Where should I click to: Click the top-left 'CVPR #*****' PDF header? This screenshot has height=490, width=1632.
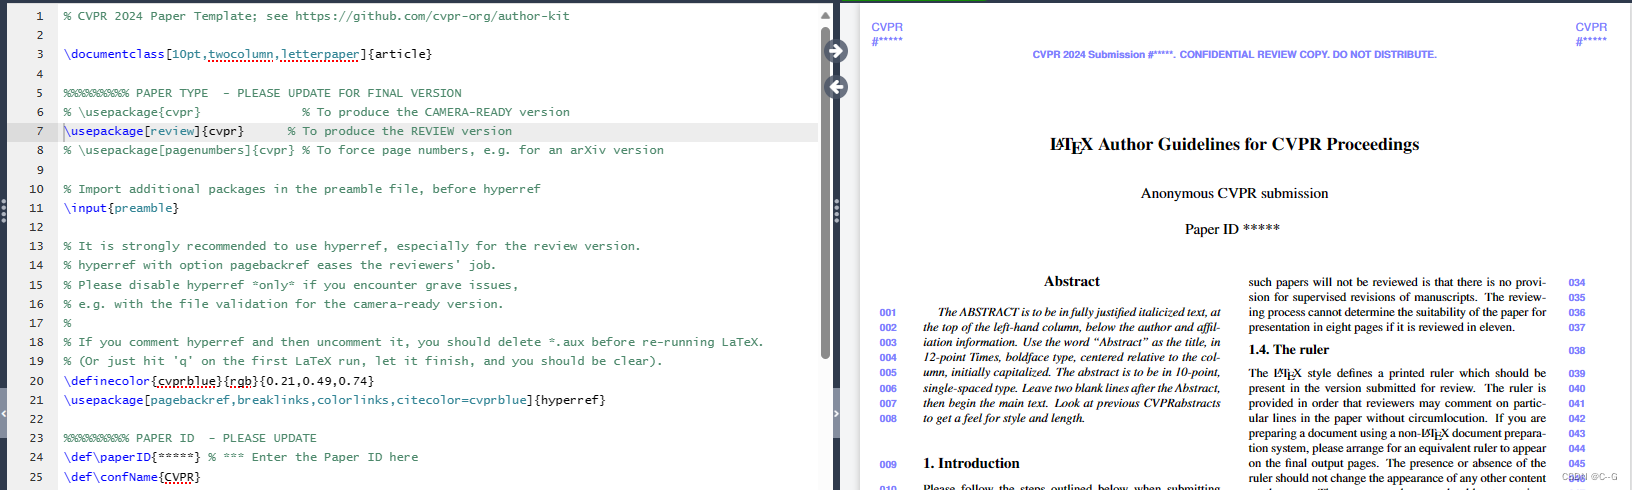pos(887,34)
